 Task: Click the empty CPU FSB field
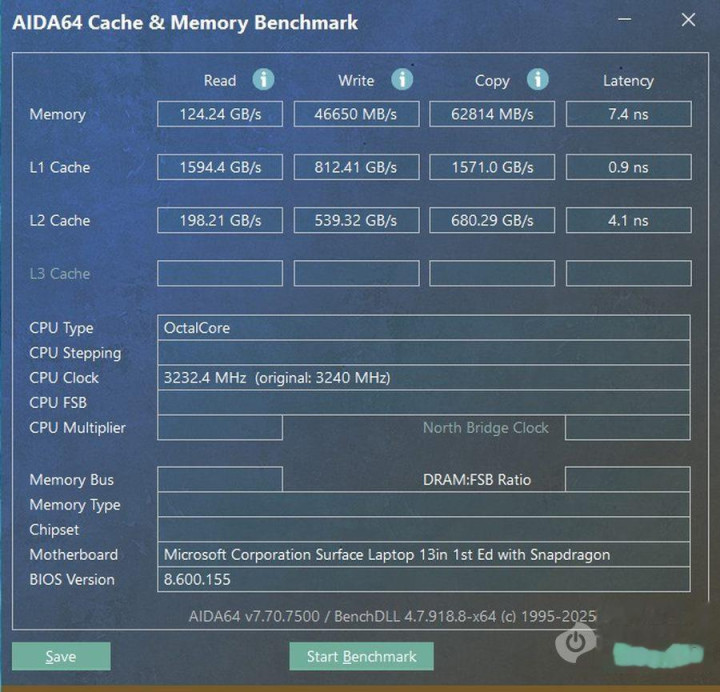coord(424,403)
